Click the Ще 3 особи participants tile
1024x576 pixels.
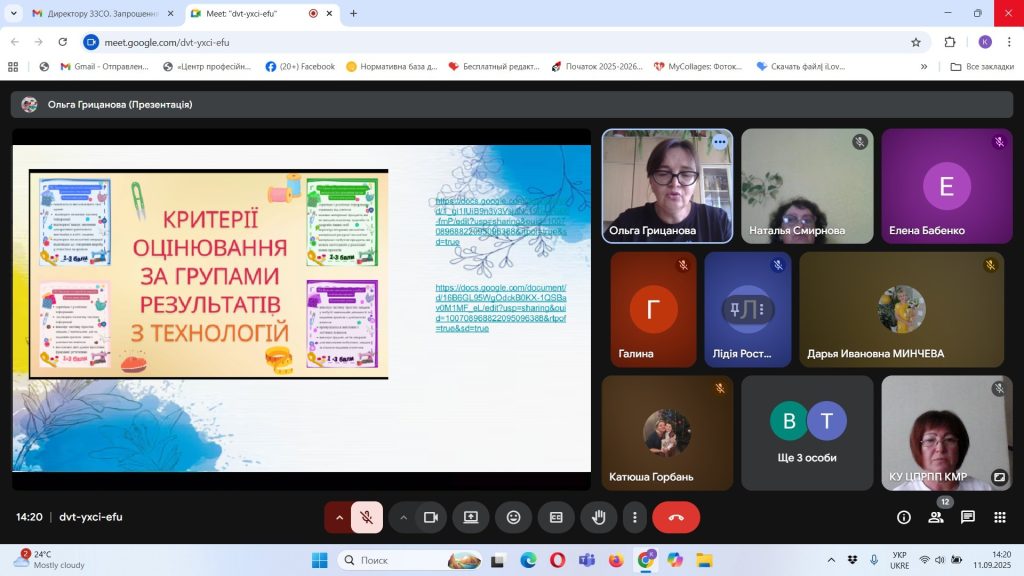[807, 432]
